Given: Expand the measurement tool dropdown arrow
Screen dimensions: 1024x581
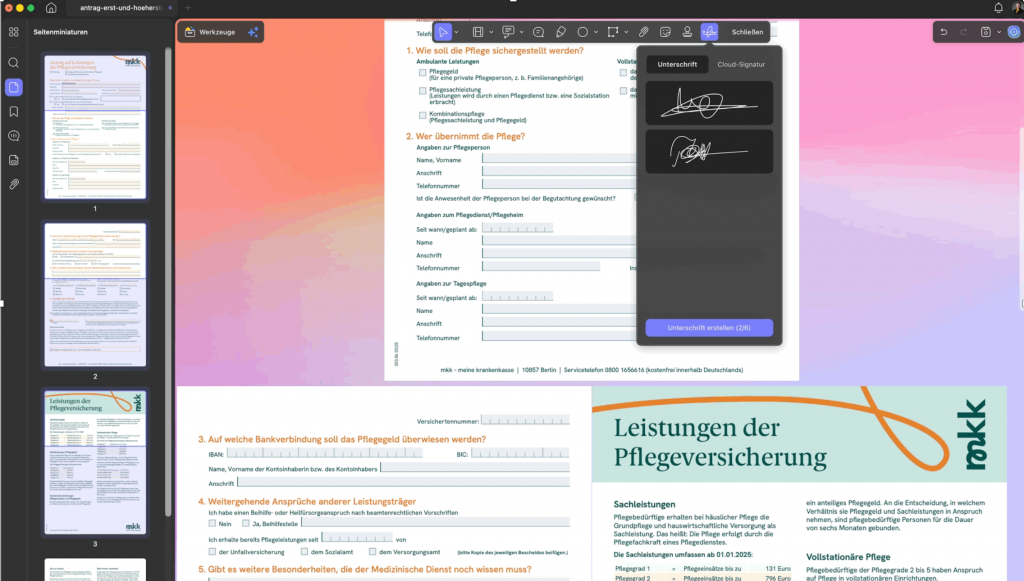Looking at the screenshot, I should pyautogui.click(x=626, y=32).
